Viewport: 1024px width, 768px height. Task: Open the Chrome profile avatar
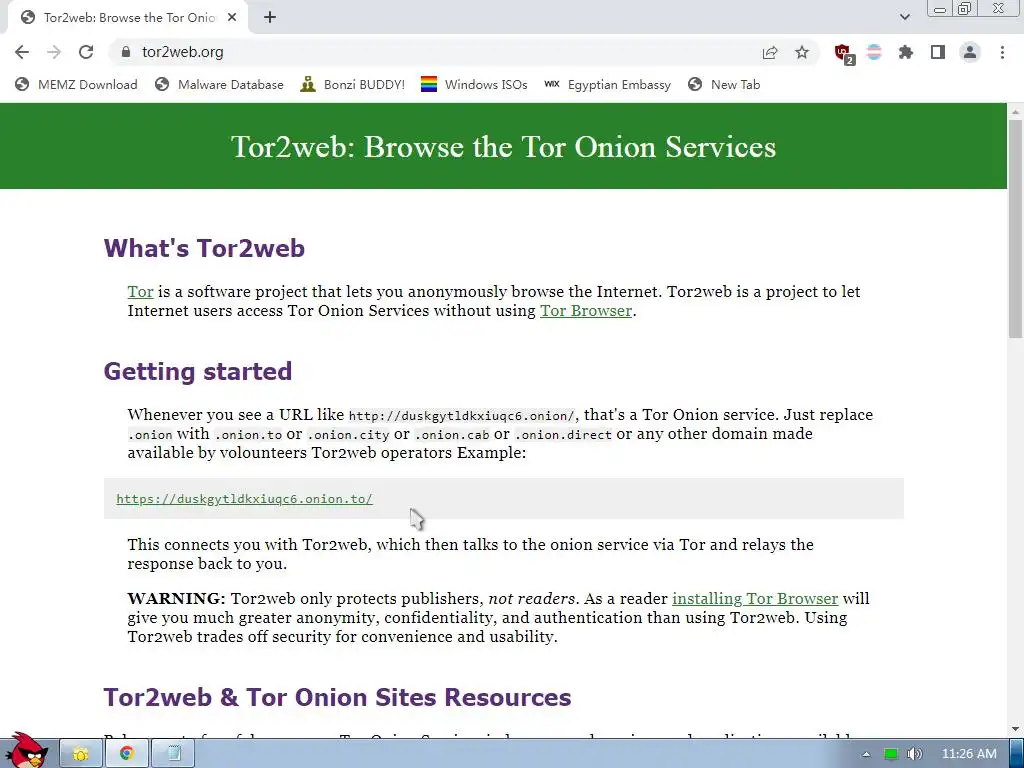(x=970, y=52)
